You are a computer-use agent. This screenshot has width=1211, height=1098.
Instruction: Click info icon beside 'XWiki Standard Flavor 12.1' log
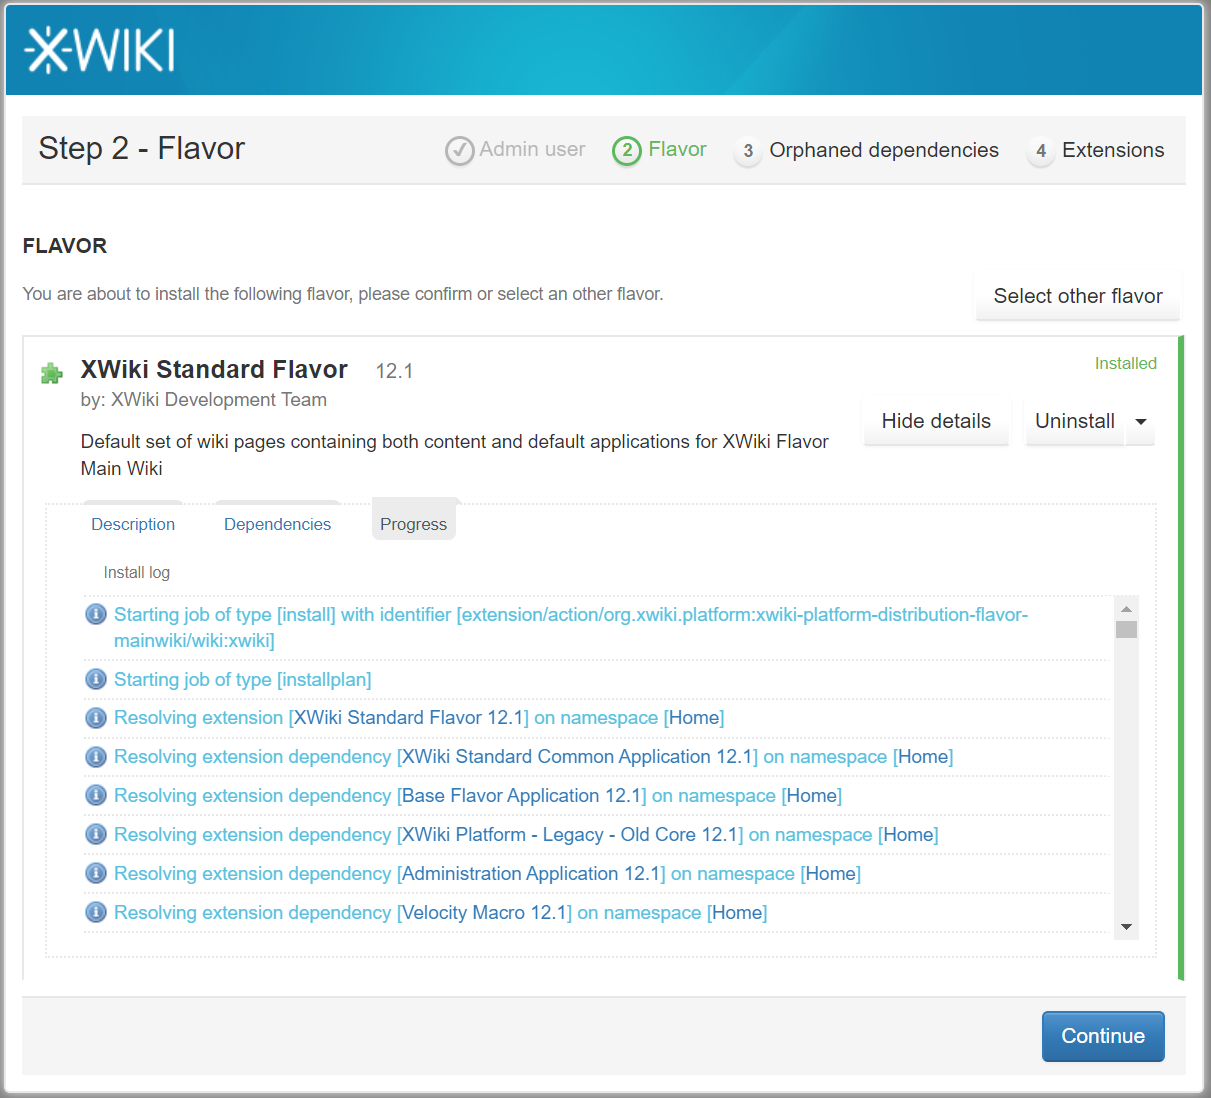pyautogui.click(x=96, y=718)
